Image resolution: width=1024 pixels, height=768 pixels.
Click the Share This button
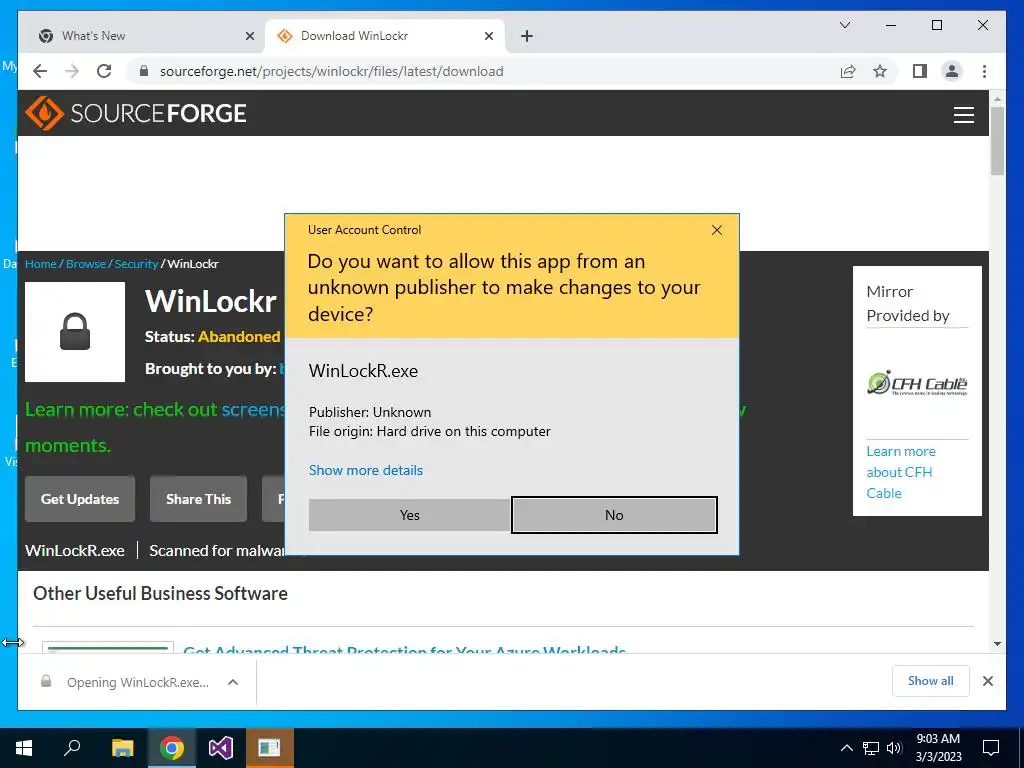click(x=199, y=499)
